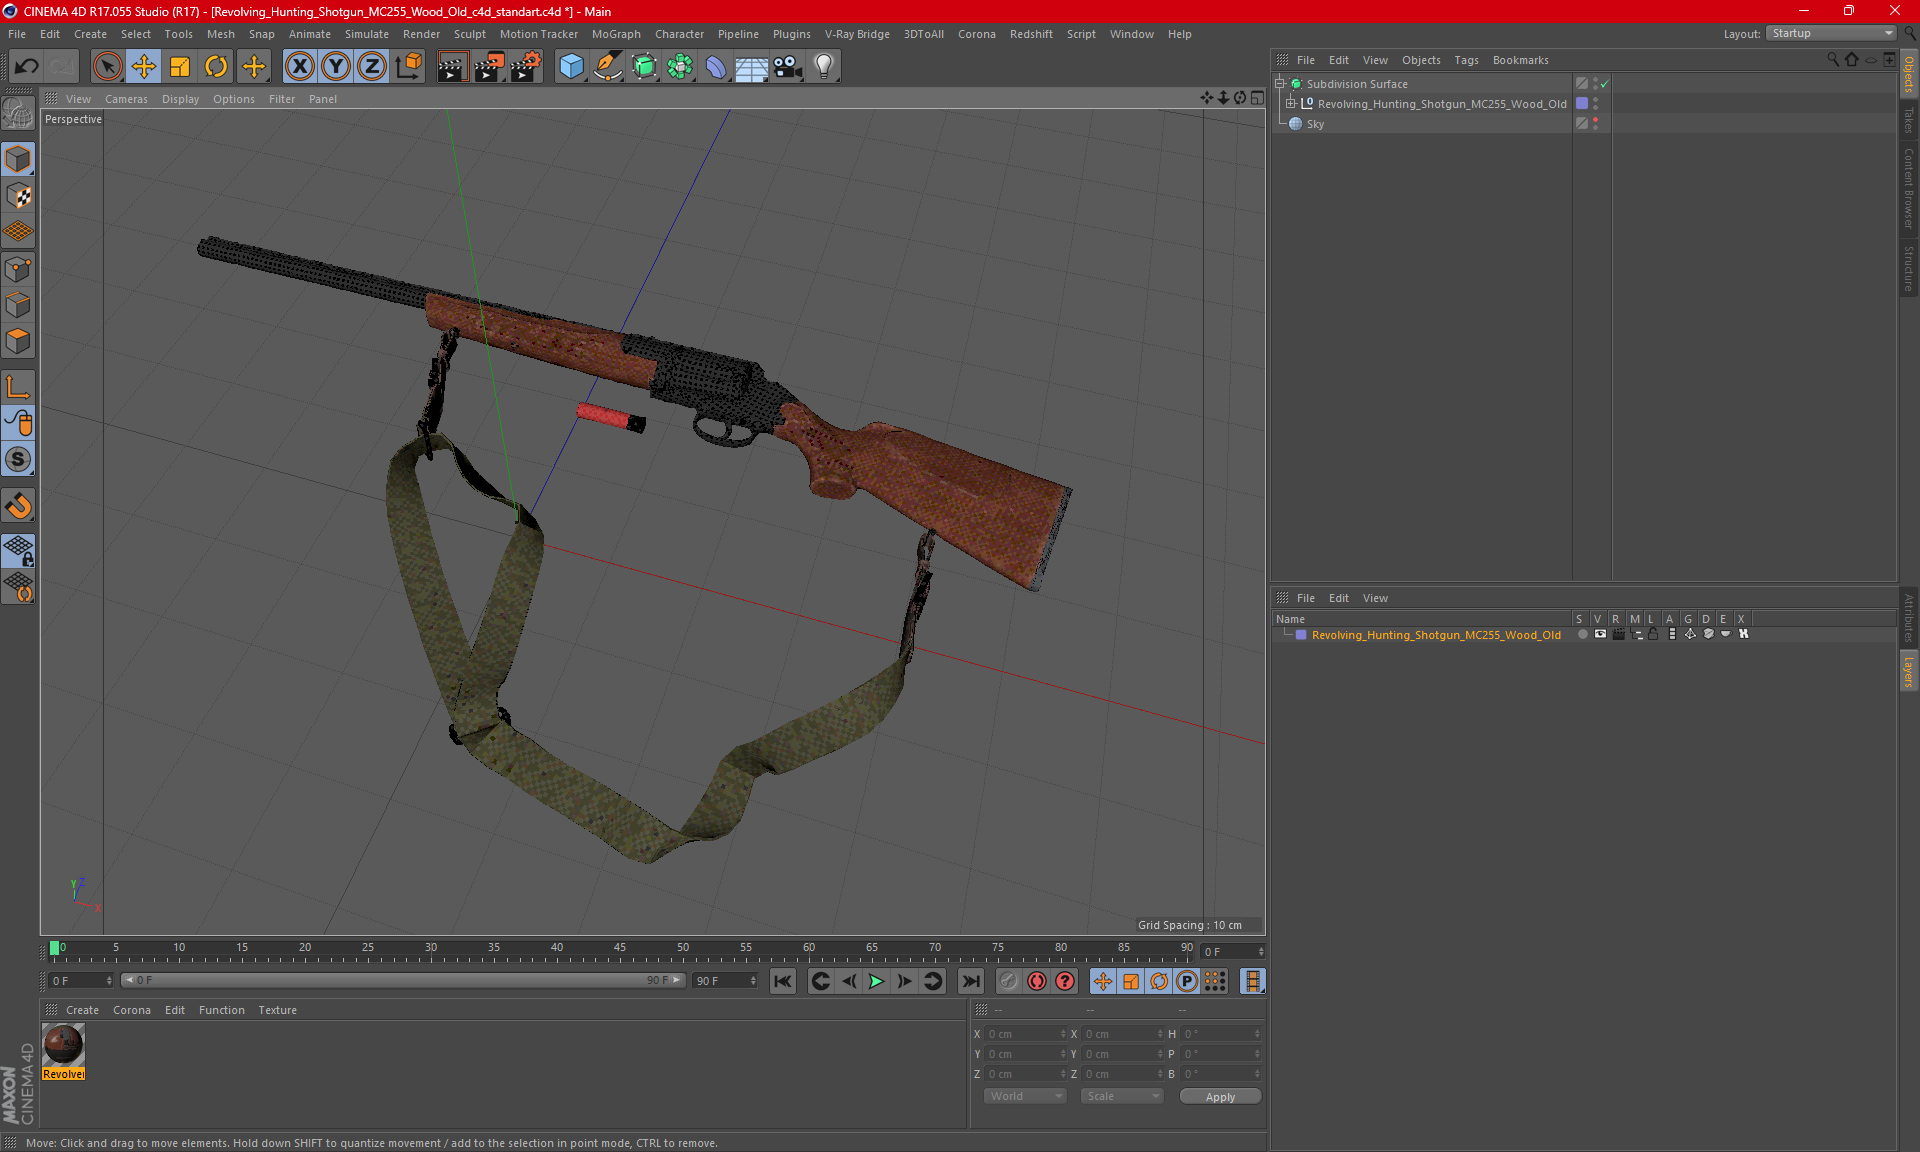Screen dimensions: 1920x1152
Task: Open the Object Manager Tags menu
Action: click(1466, 60)
